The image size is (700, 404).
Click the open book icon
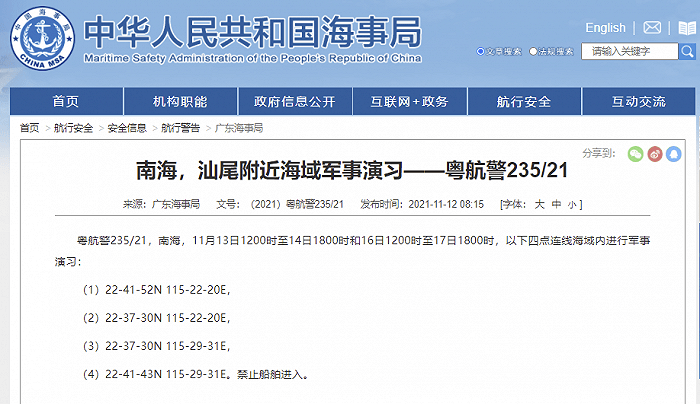coord(686,27)
